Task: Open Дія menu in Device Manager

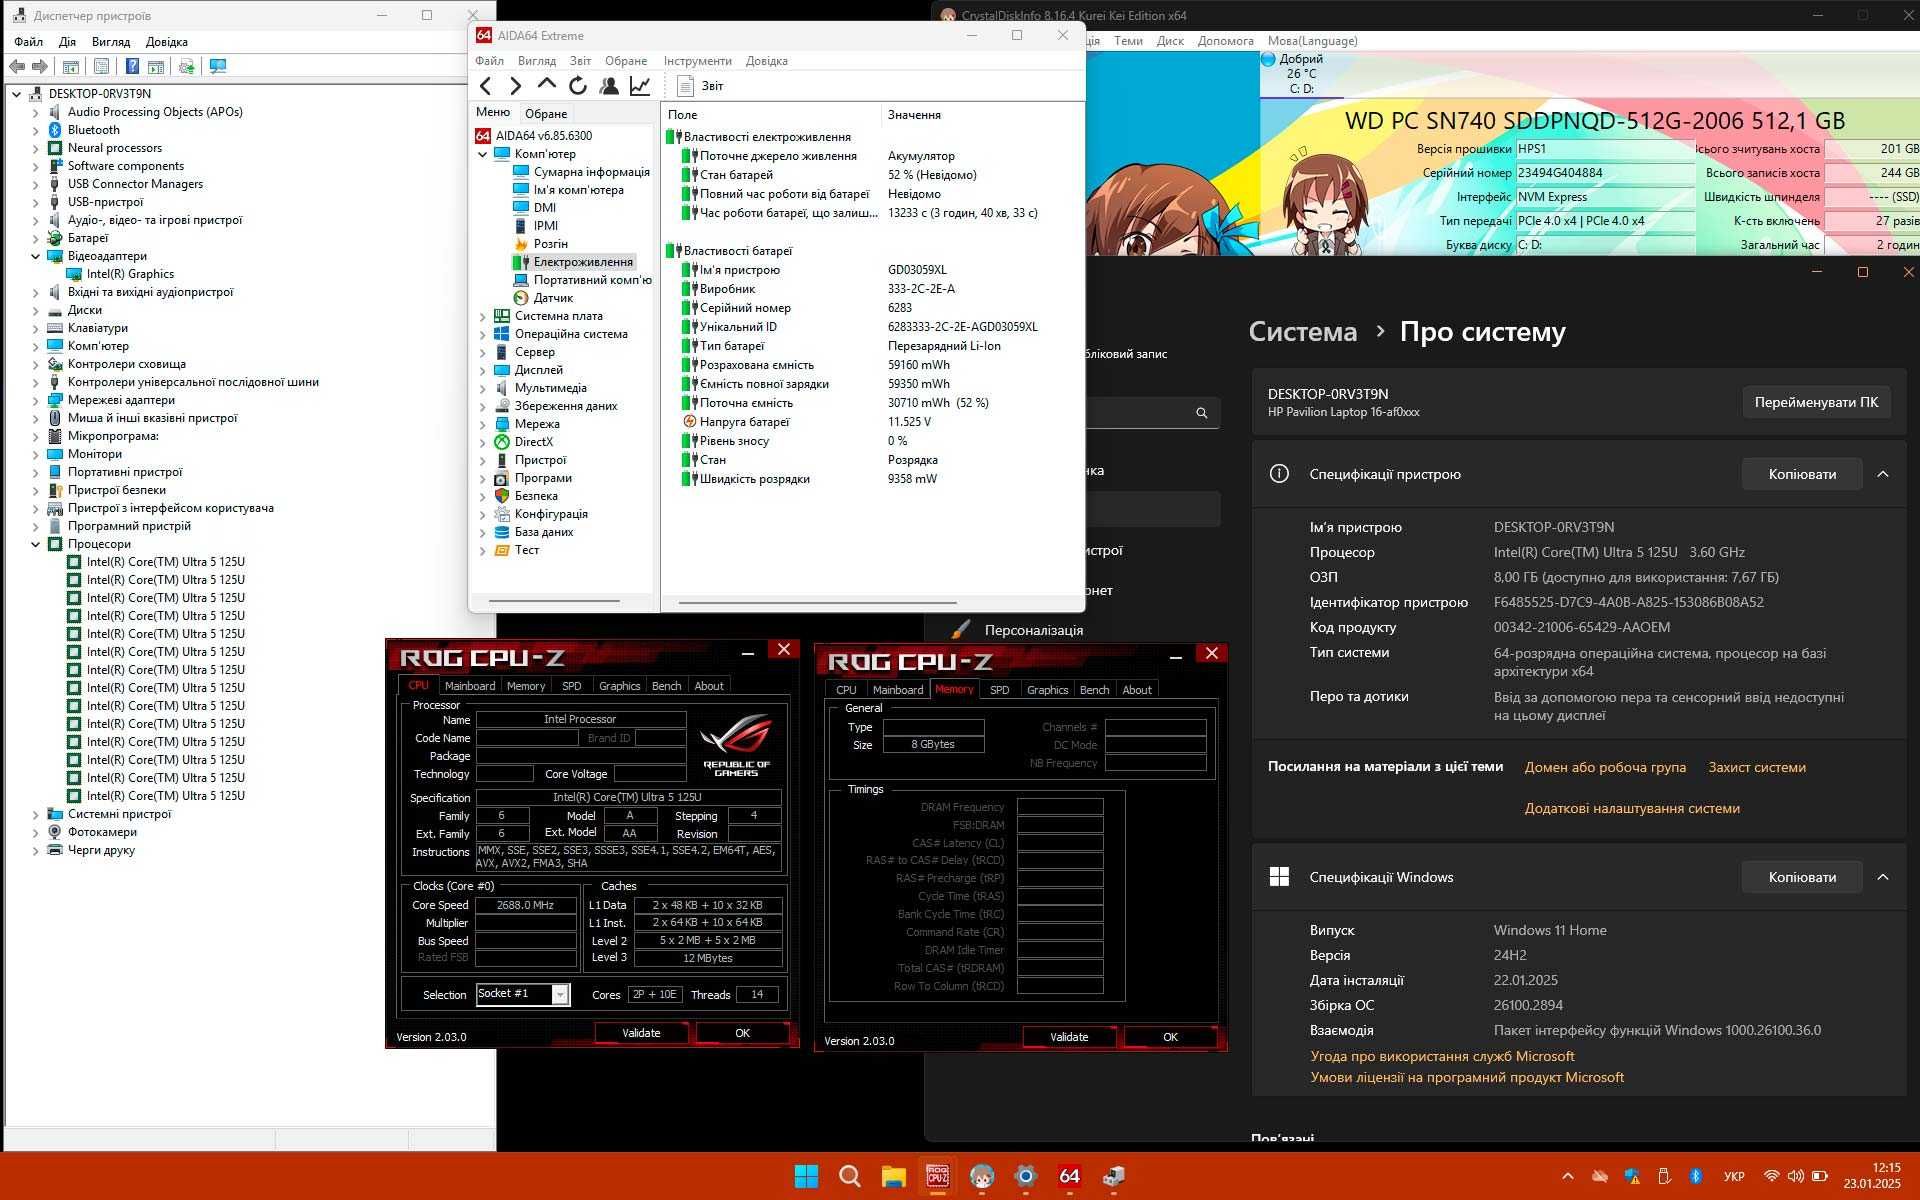Action: (x=67, y=42)
